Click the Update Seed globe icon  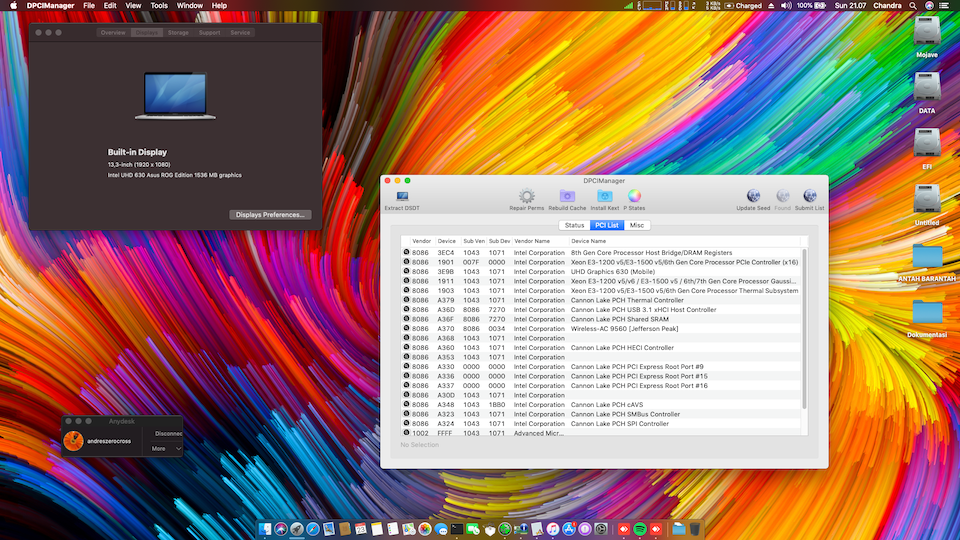[753, 197]
